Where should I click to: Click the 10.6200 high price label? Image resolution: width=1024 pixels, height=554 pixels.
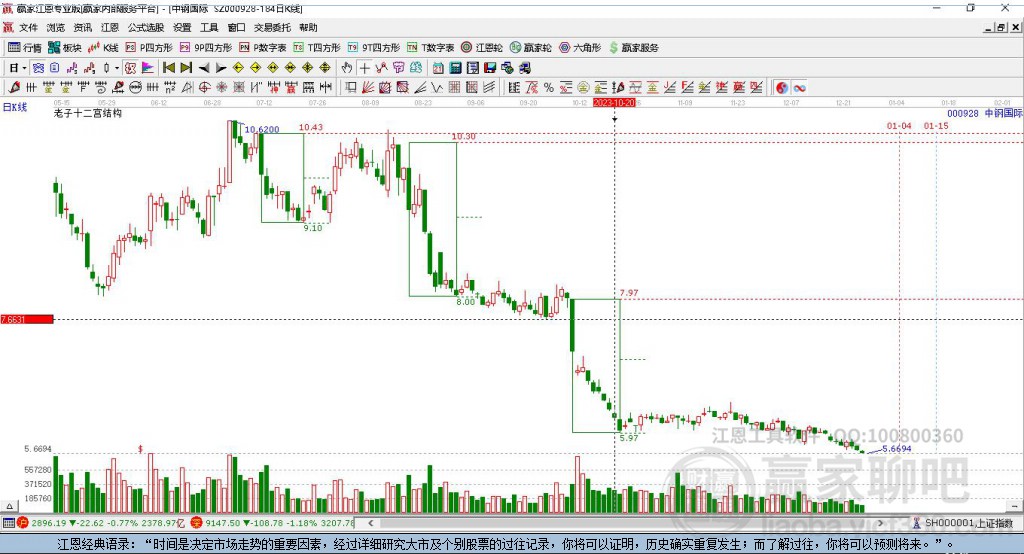click(262, 129)
